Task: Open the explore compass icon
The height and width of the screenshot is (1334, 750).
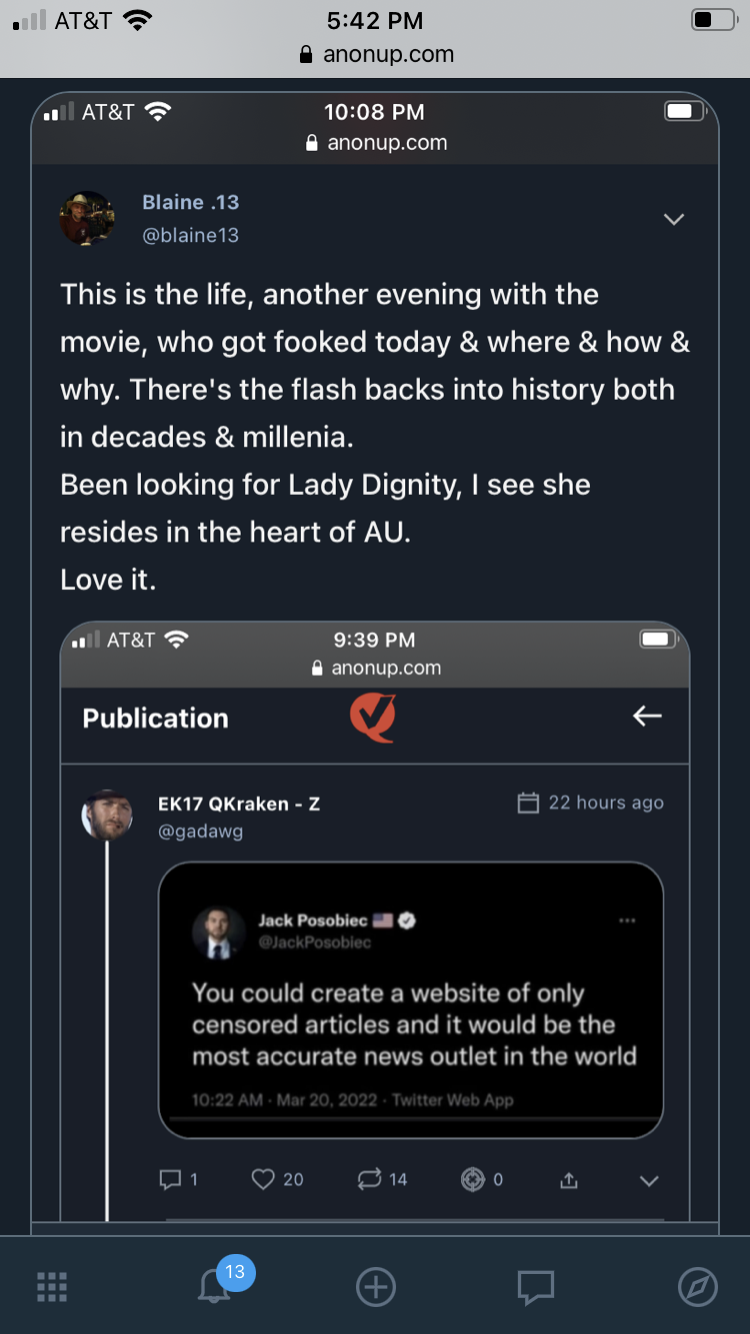Action: pos(697,1287)
